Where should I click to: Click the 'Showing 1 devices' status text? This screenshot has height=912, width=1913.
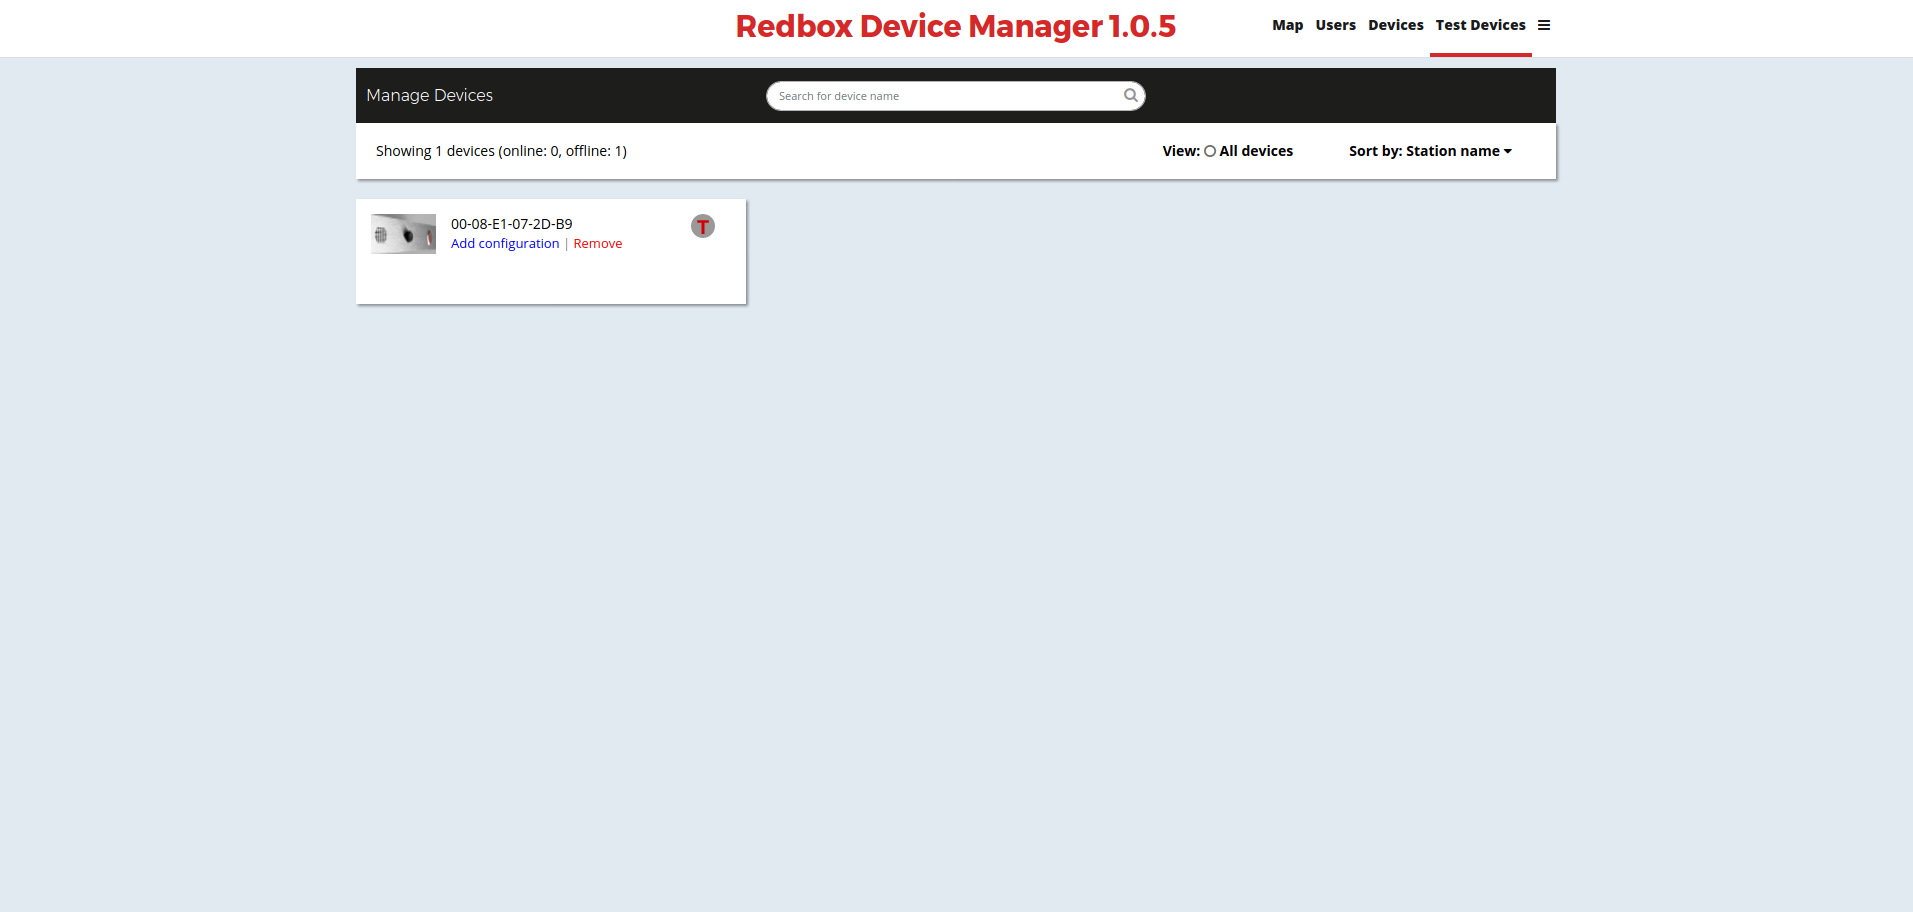point(501,151)
